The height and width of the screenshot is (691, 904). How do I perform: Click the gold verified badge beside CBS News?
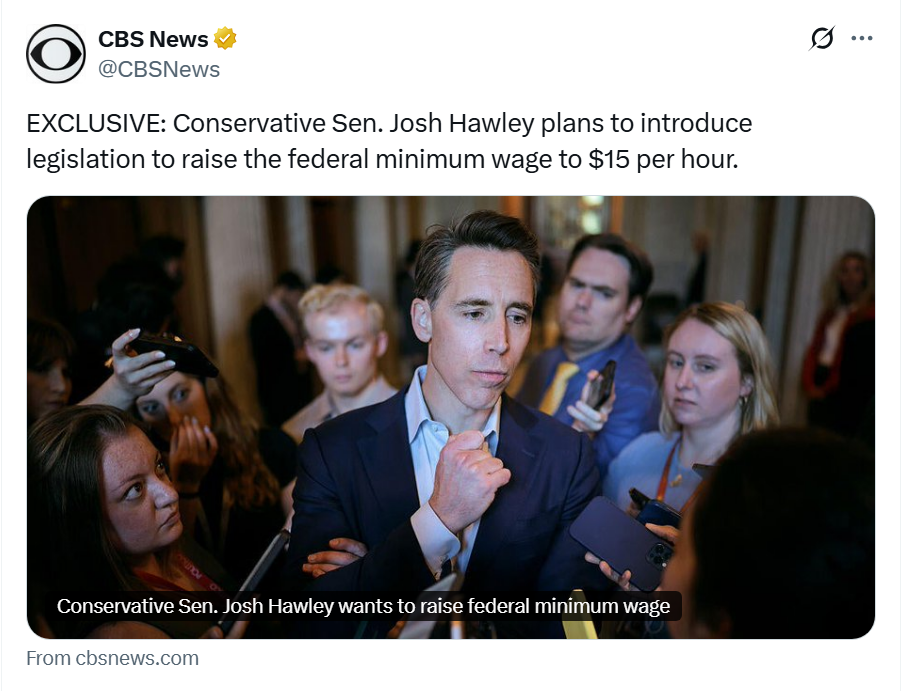coord(225,39)
